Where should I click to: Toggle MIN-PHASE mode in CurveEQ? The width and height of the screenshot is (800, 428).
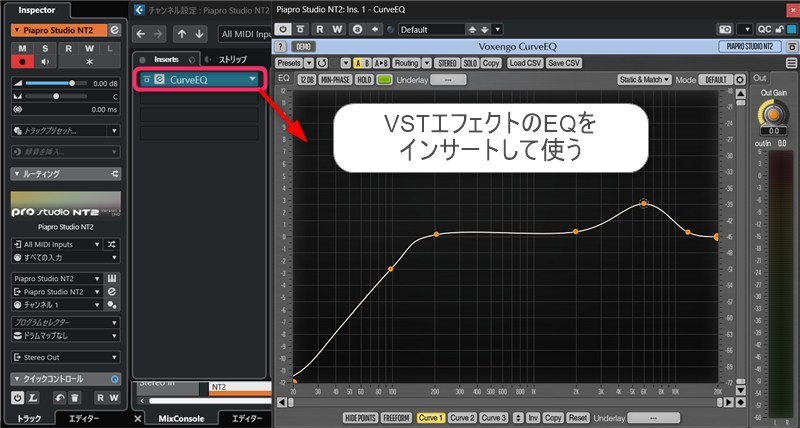point(335,80)
